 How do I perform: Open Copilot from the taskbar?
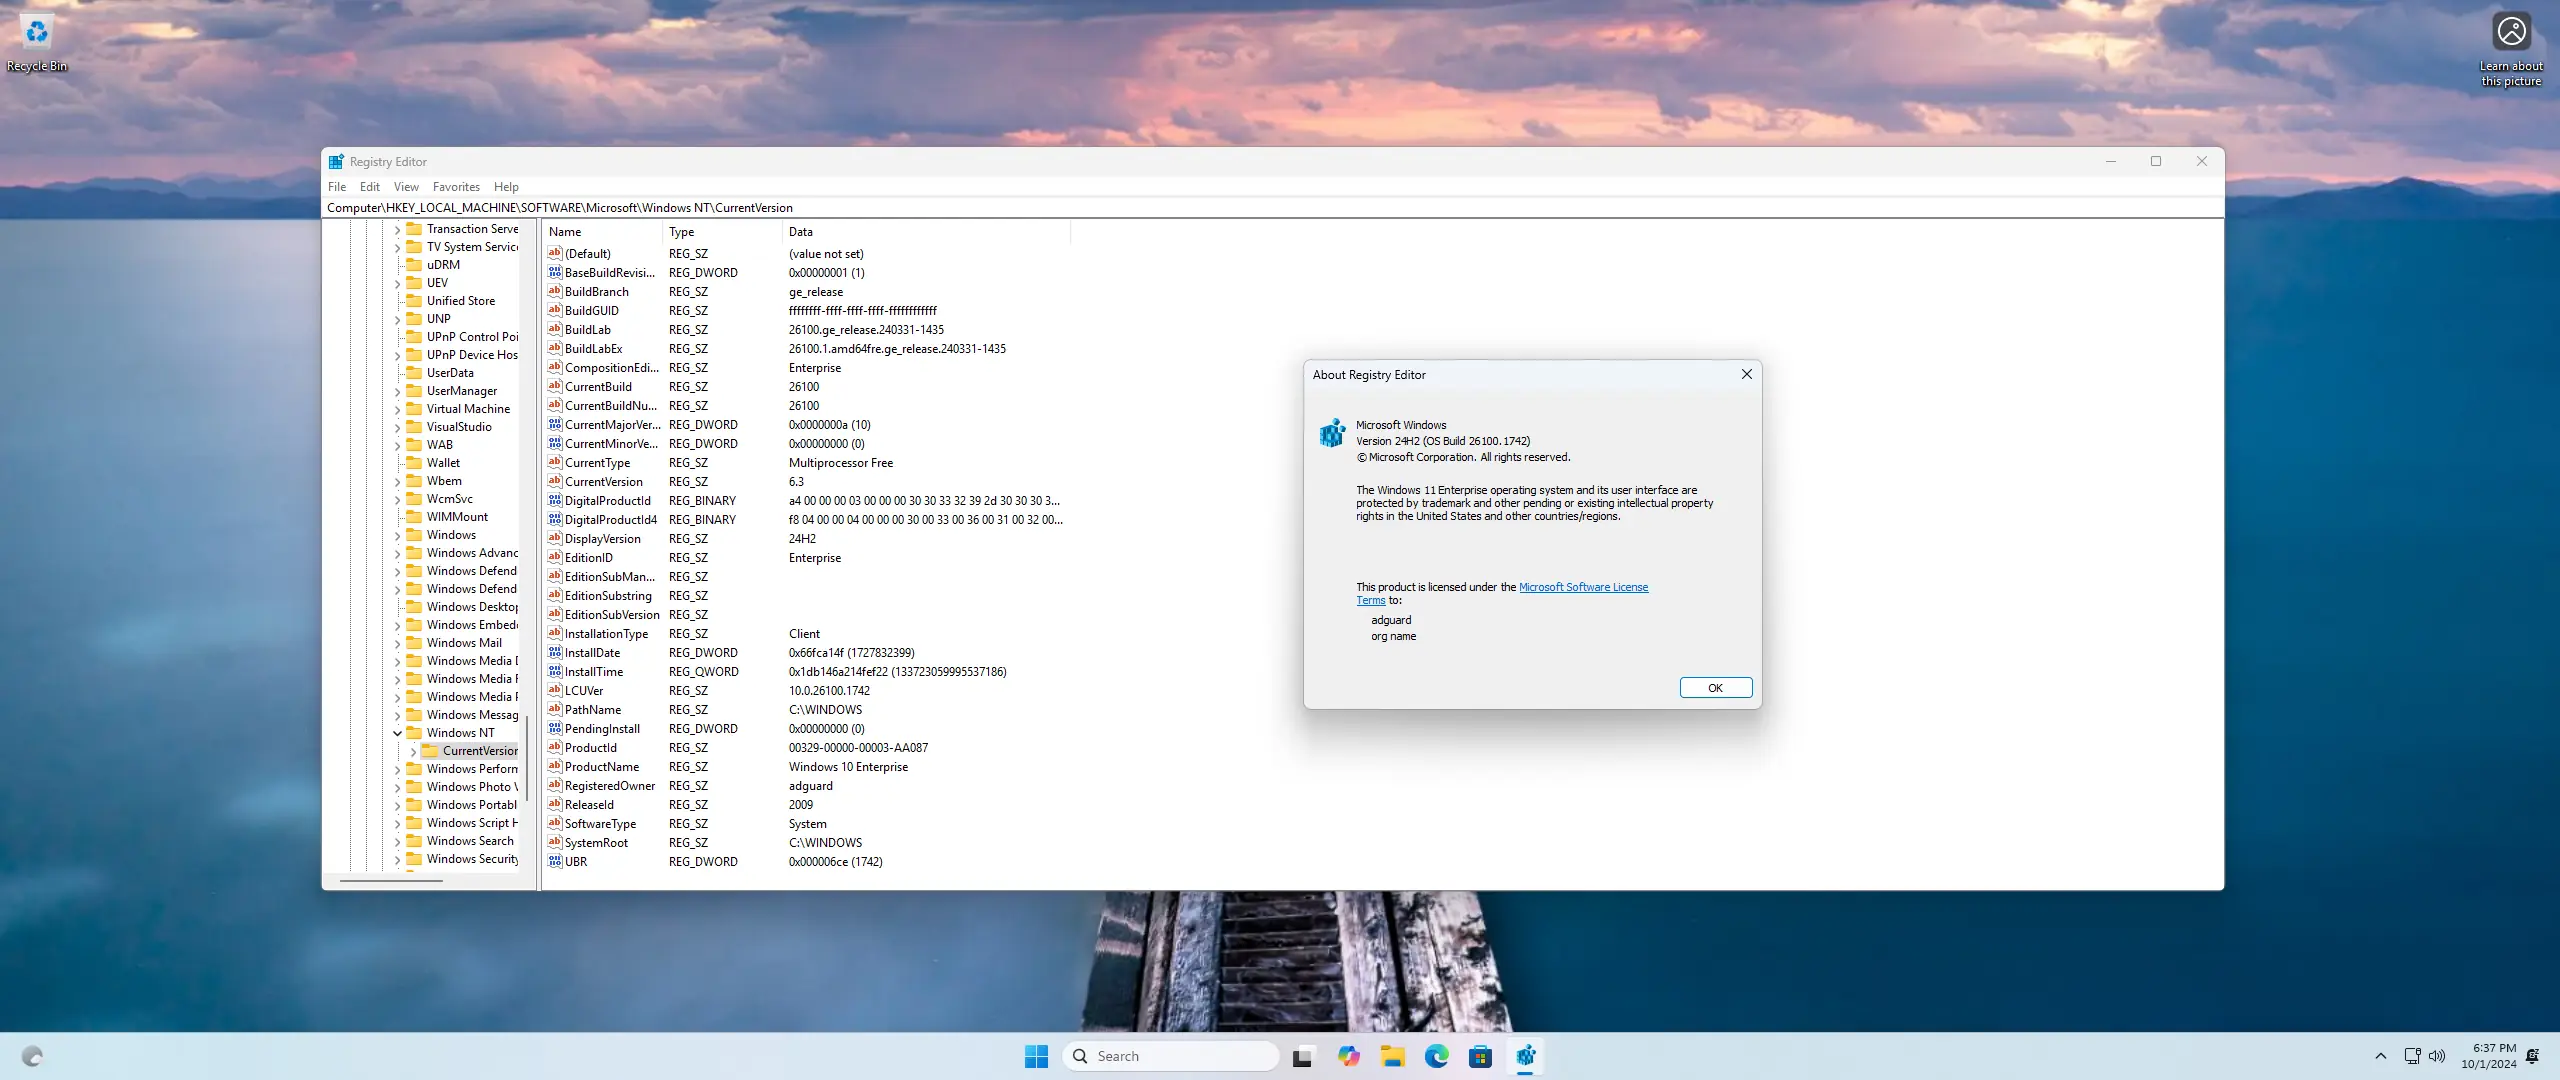coord(1348,1056)
